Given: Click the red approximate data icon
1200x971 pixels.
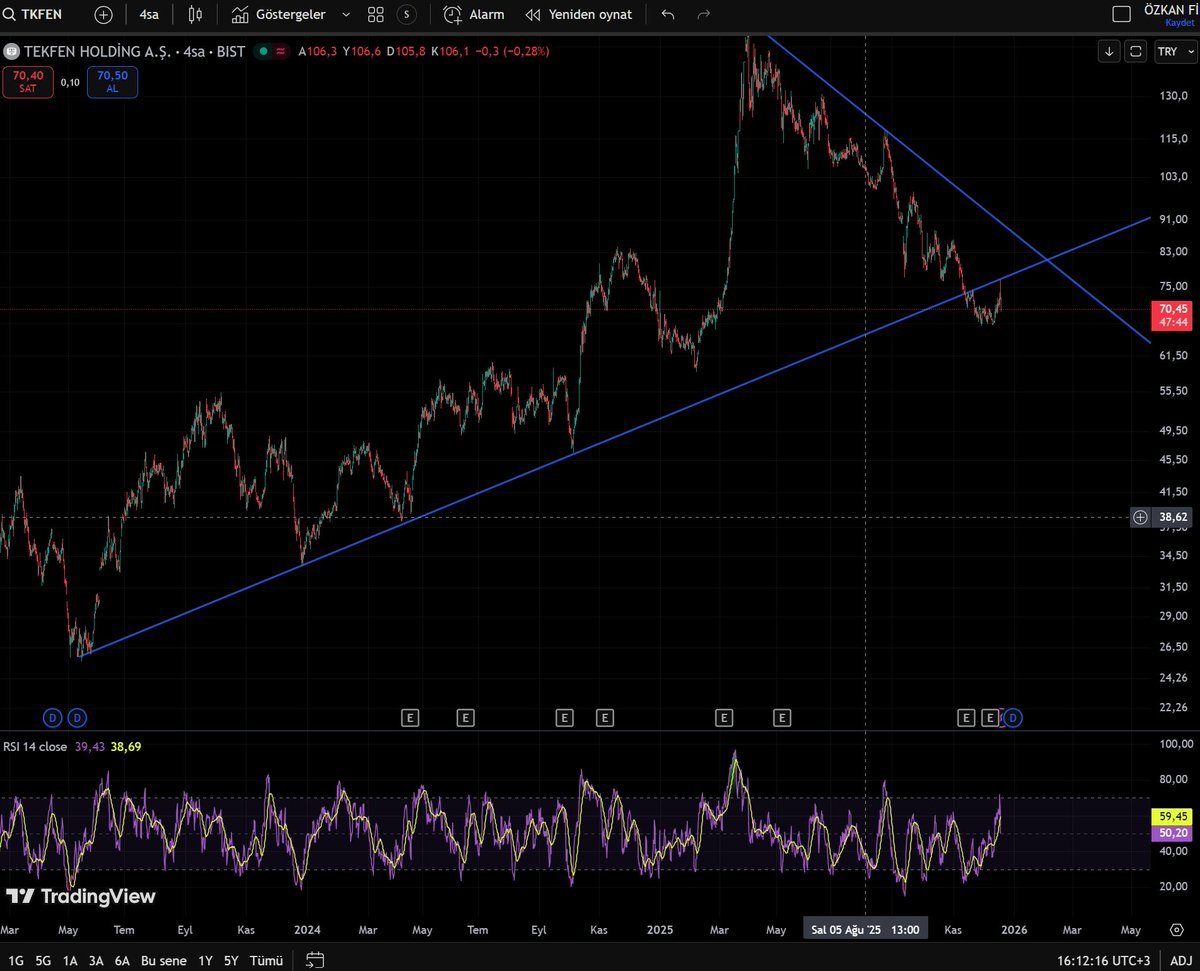Looking at the screenshot, I should [x=281, y=51].
